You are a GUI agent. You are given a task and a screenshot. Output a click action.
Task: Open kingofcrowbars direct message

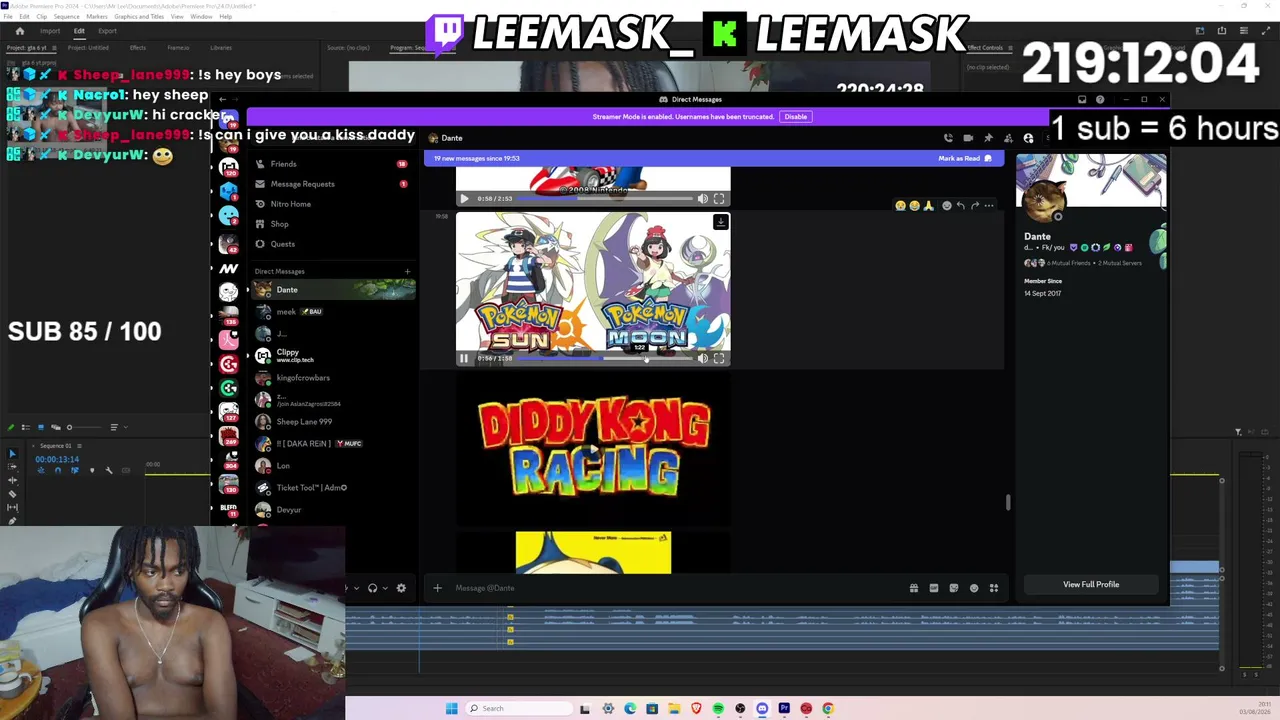[x=333, y=378]
